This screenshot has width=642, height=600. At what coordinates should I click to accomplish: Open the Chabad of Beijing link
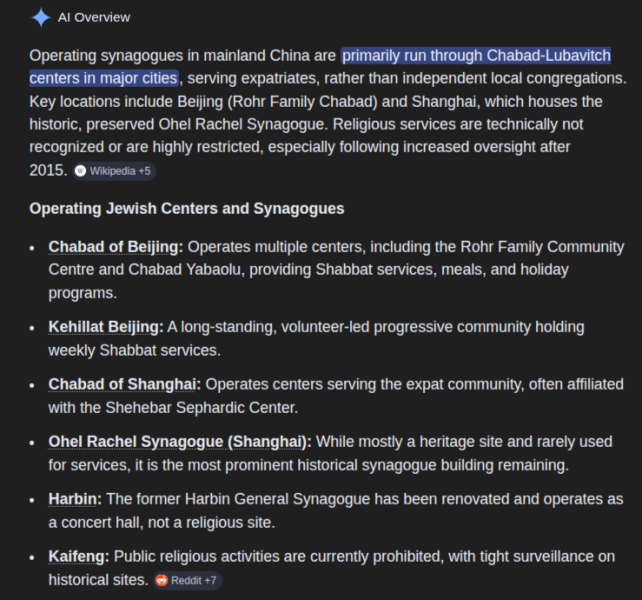[x=114, y=247]
